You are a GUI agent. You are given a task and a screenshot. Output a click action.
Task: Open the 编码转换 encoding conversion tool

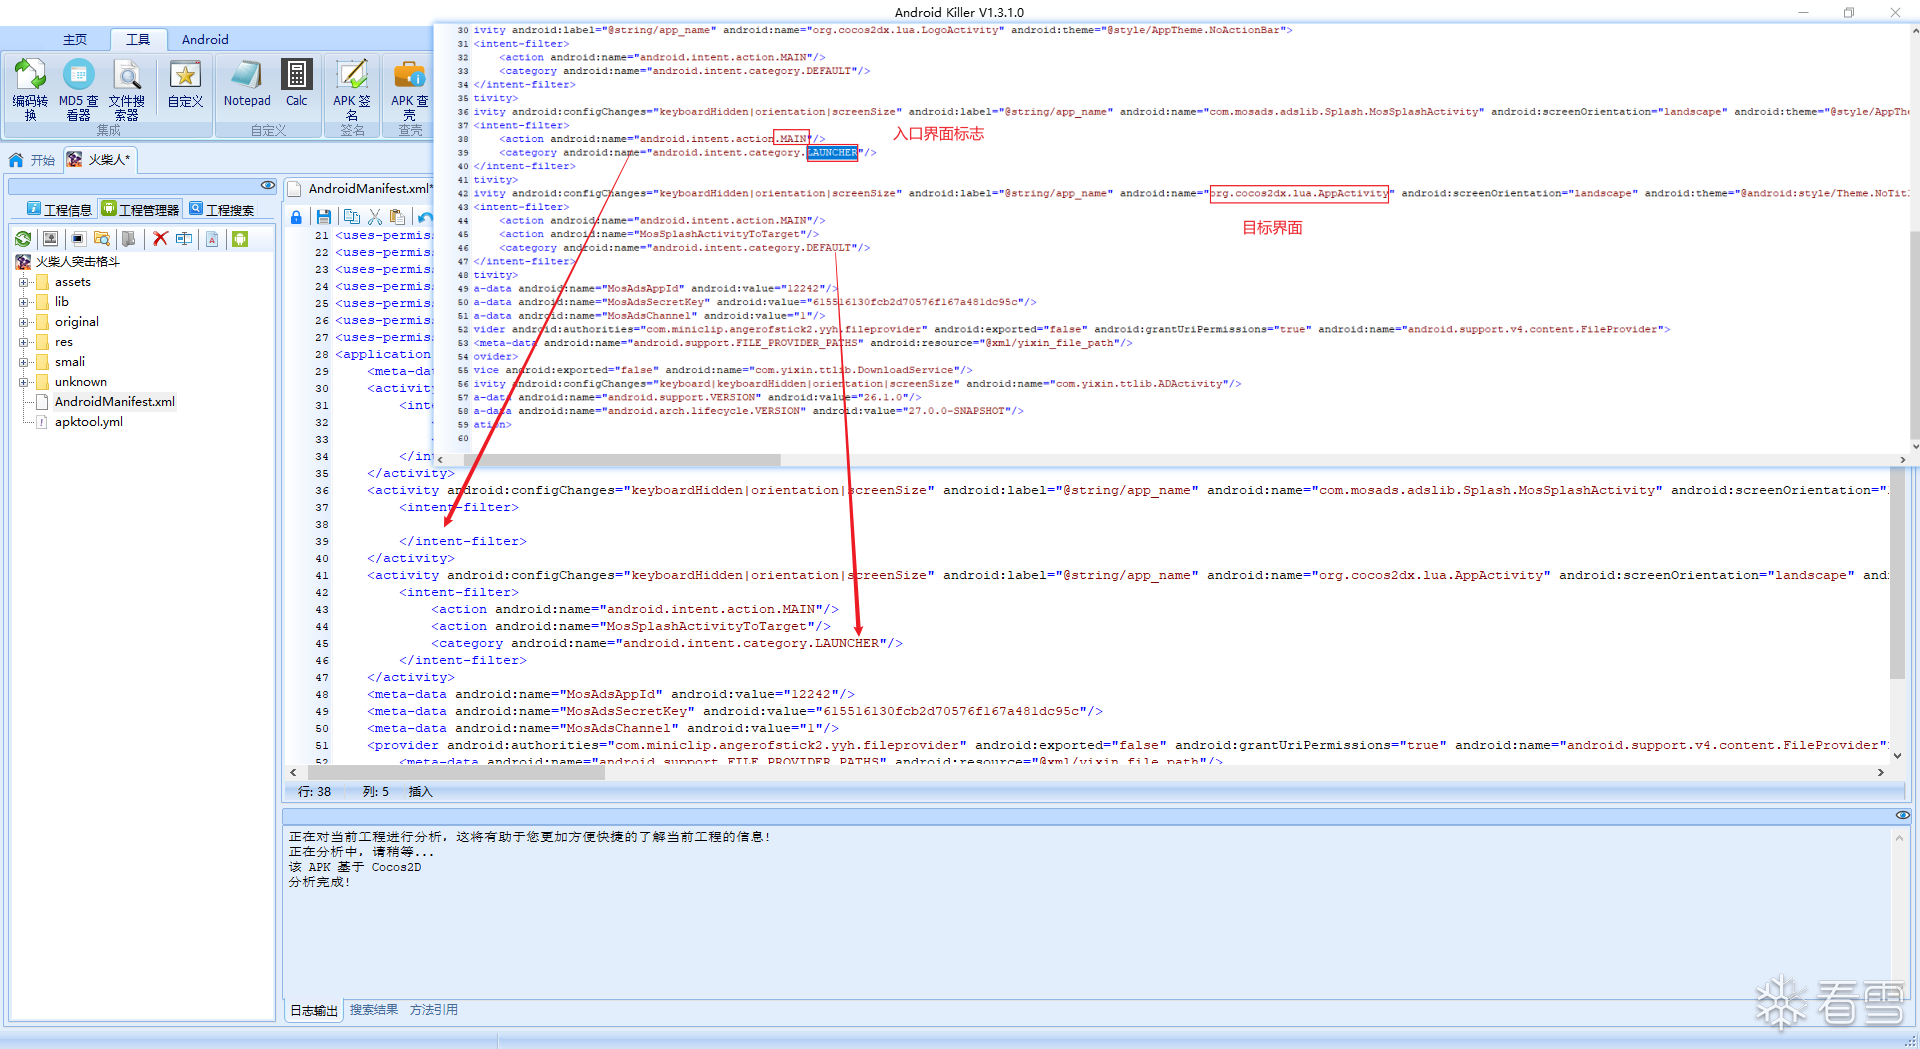30,89
